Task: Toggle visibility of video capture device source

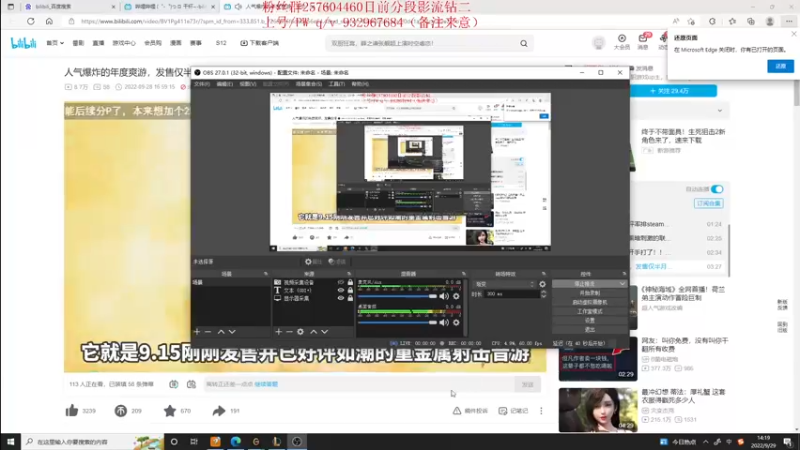Action: coord(341,282)
